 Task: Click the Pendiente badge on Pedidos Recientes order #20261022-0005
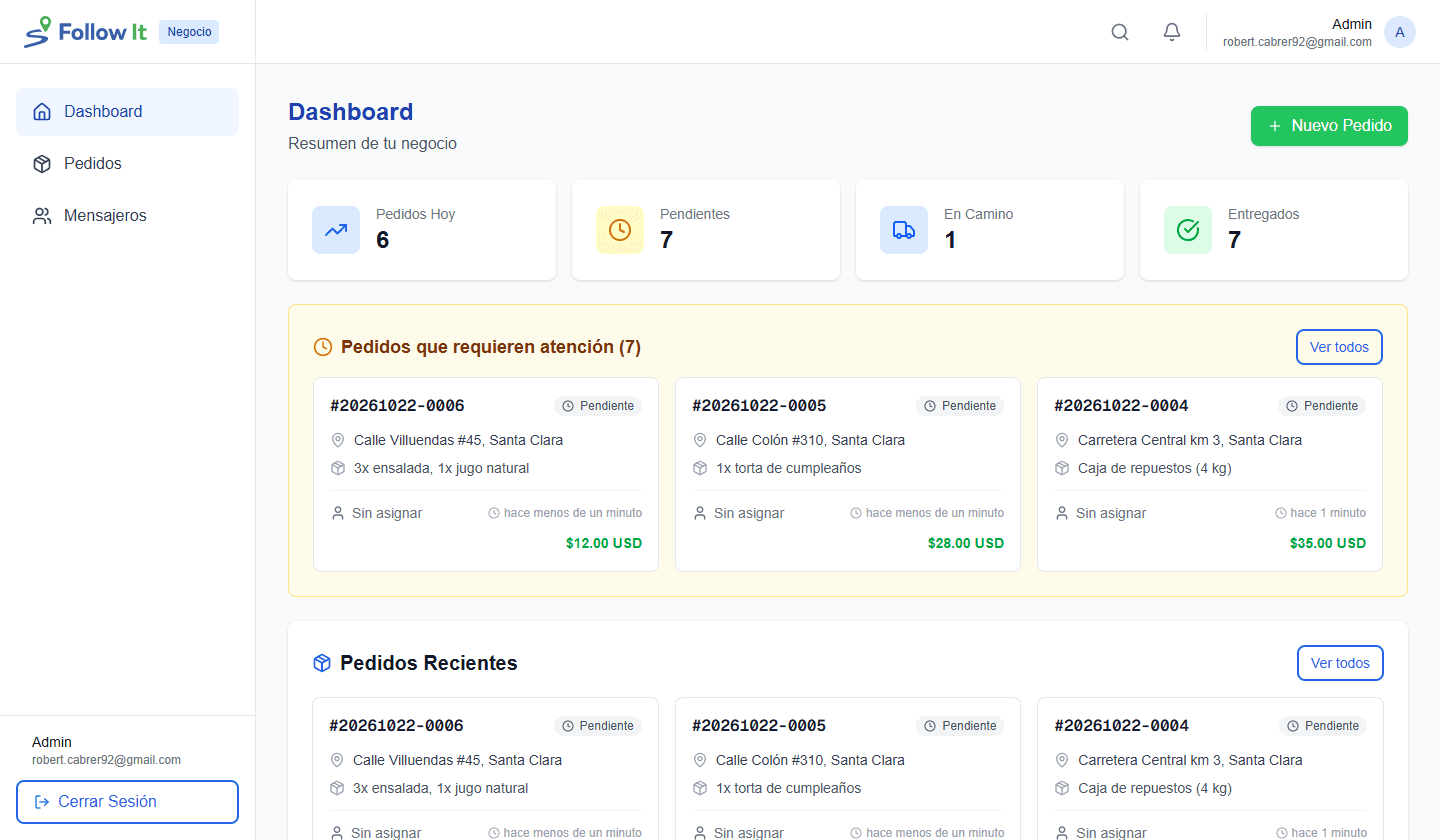(x=961, y=726)
